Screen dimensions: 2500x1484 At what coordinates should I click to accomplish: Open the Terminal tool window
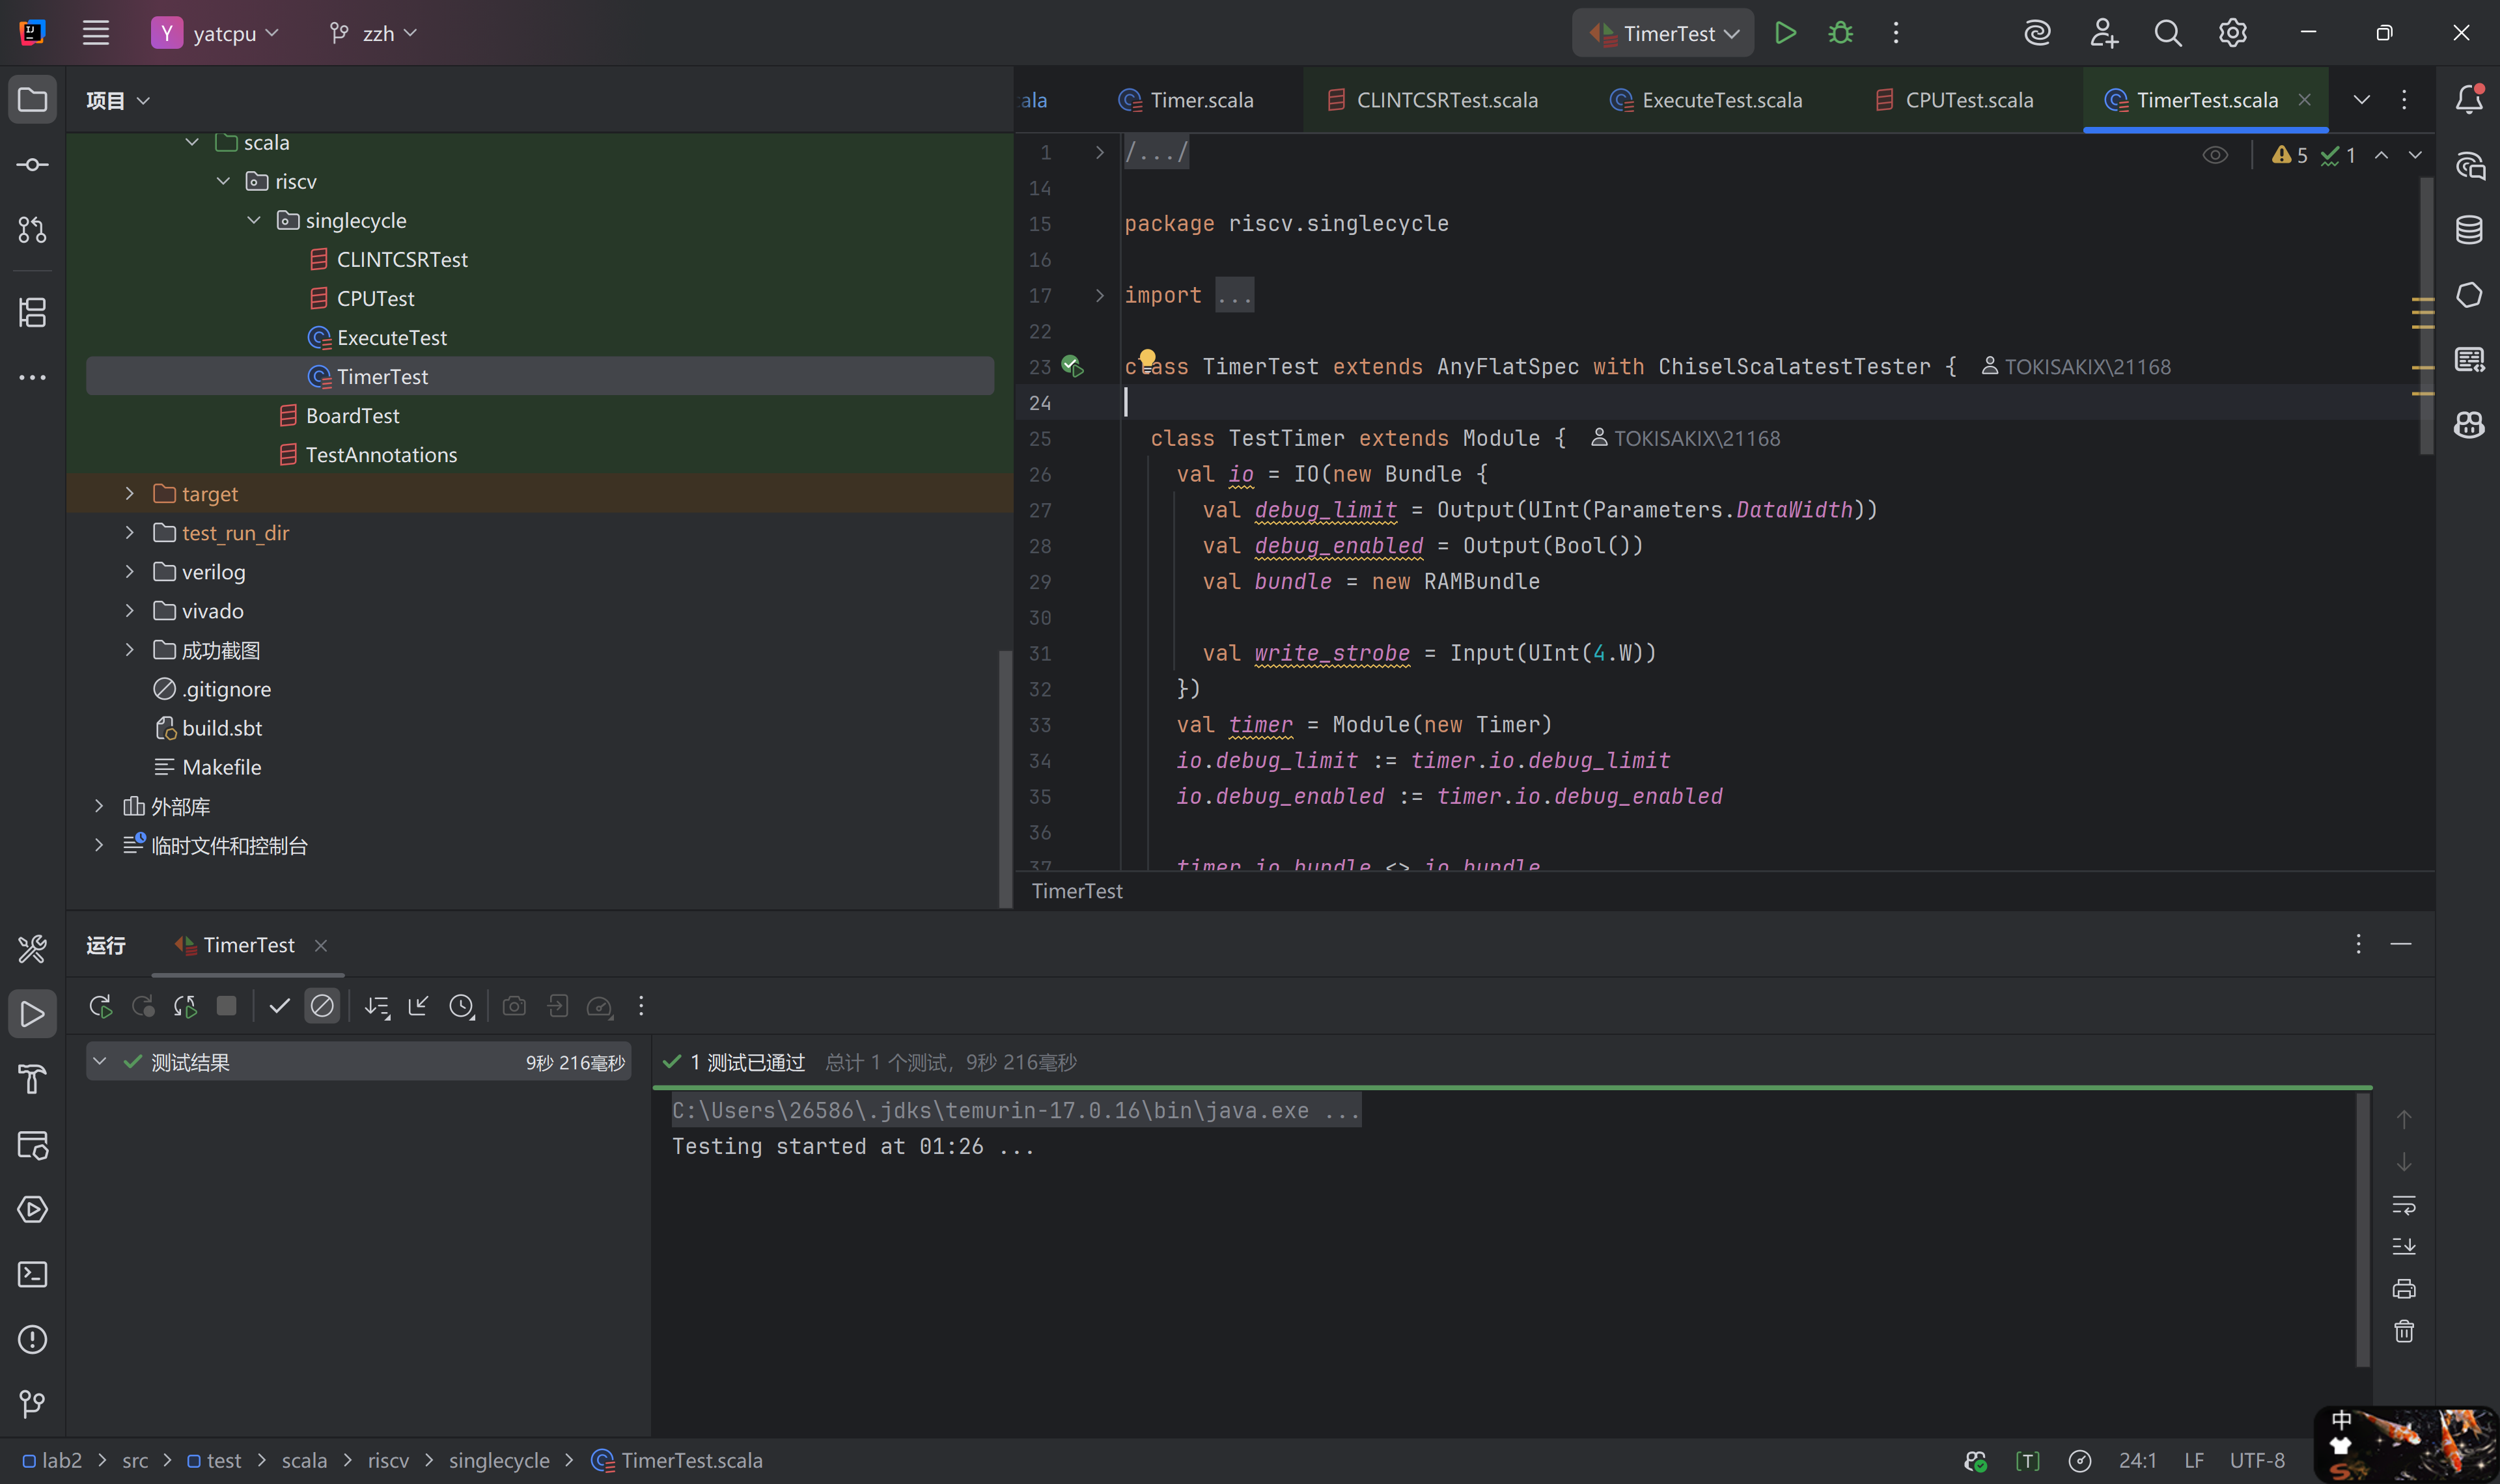point(32,1274)
